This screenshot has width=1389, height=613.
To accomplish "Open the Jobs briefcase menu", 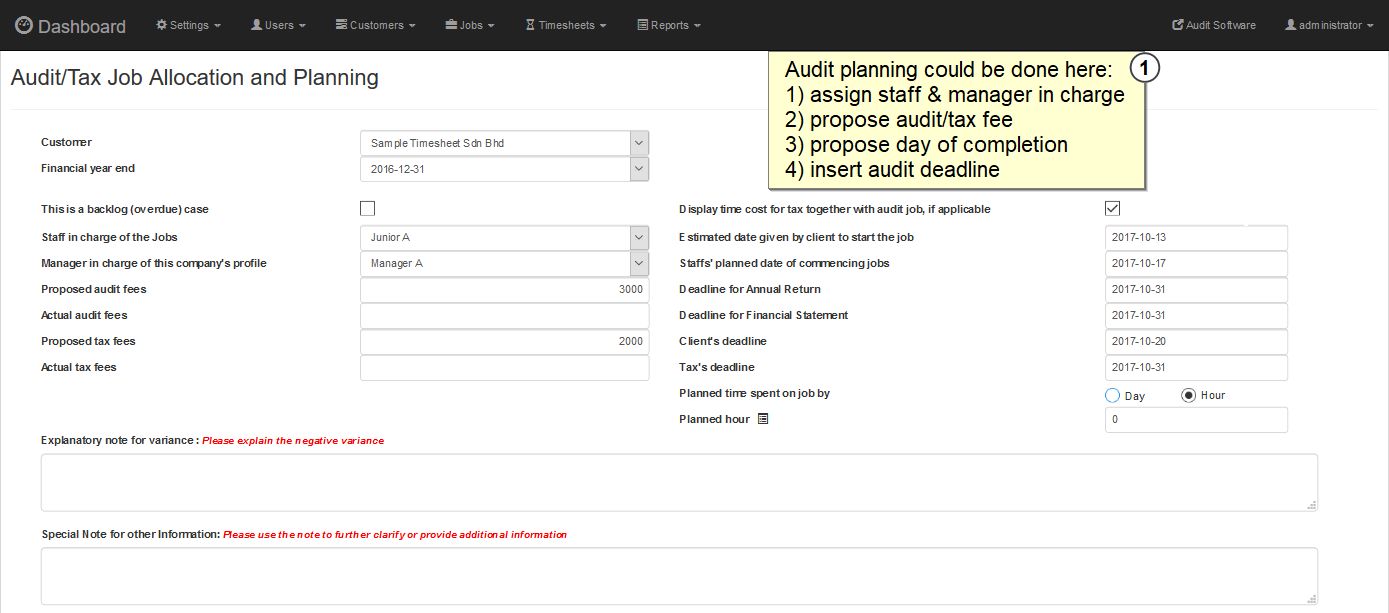I will click(x=469, y=25).
